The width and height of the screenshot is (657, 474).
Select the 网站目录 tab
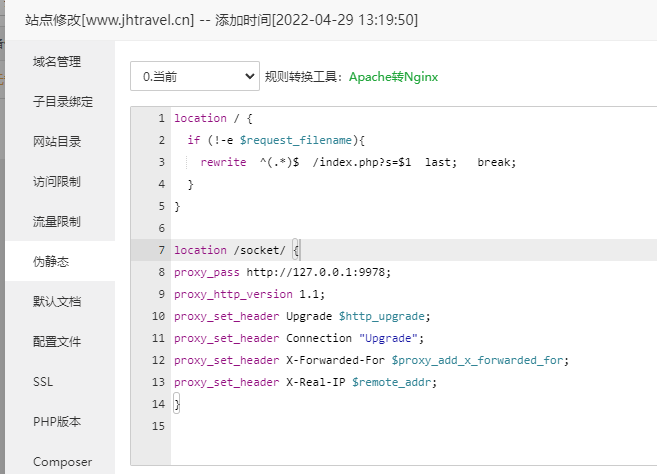(x=57, y=142)
